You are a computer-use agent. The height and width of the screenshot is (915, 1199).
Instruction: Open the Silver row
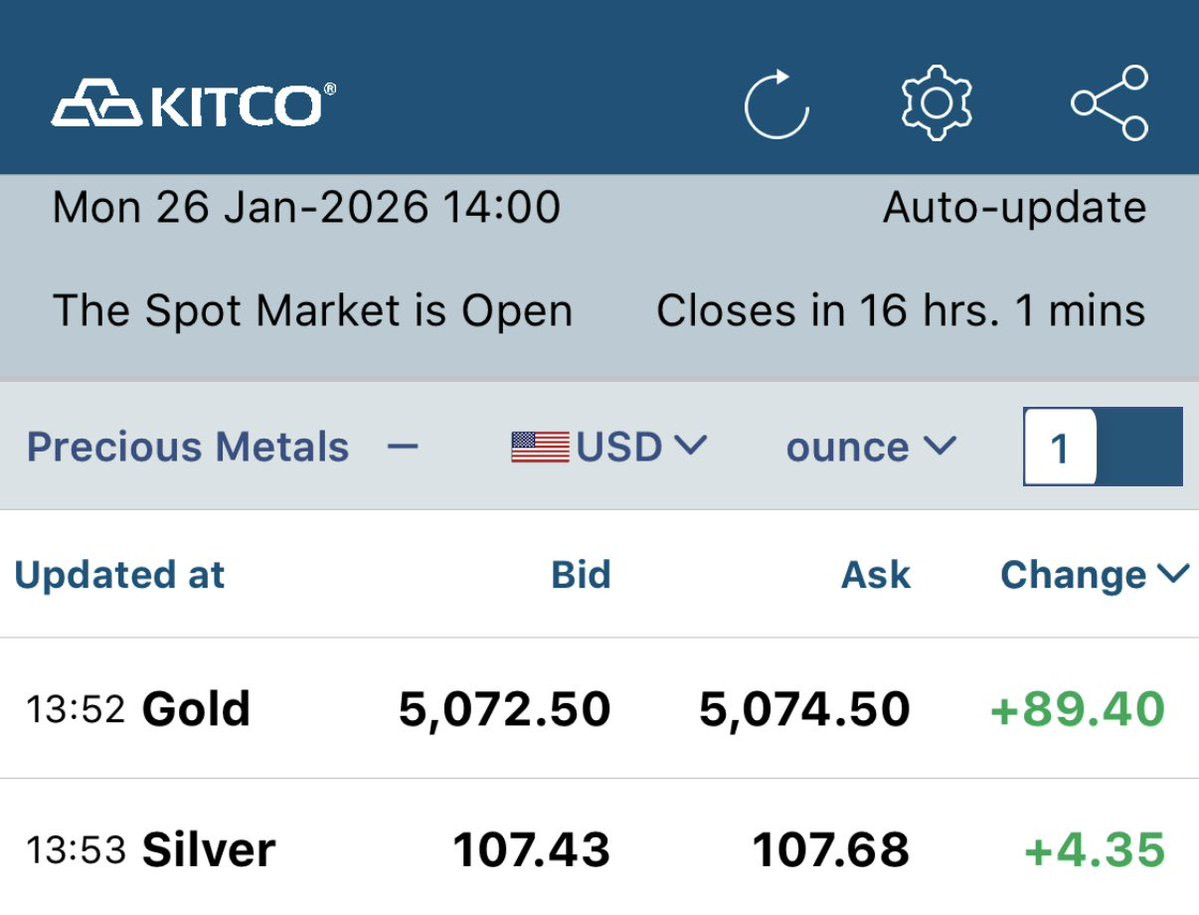click(x=208, y=850)
